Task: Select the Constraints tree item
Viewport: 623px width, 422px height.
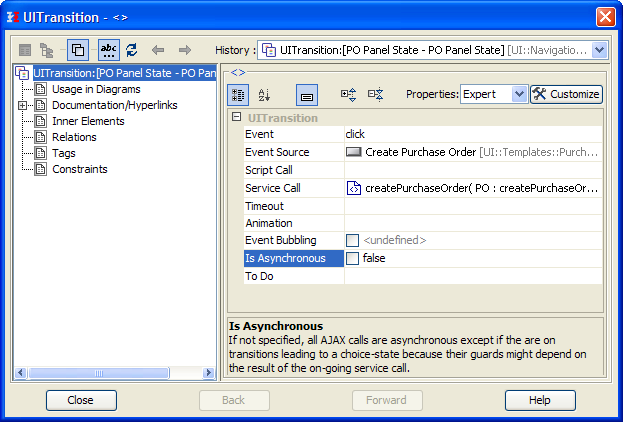Action: click(79, 169)
